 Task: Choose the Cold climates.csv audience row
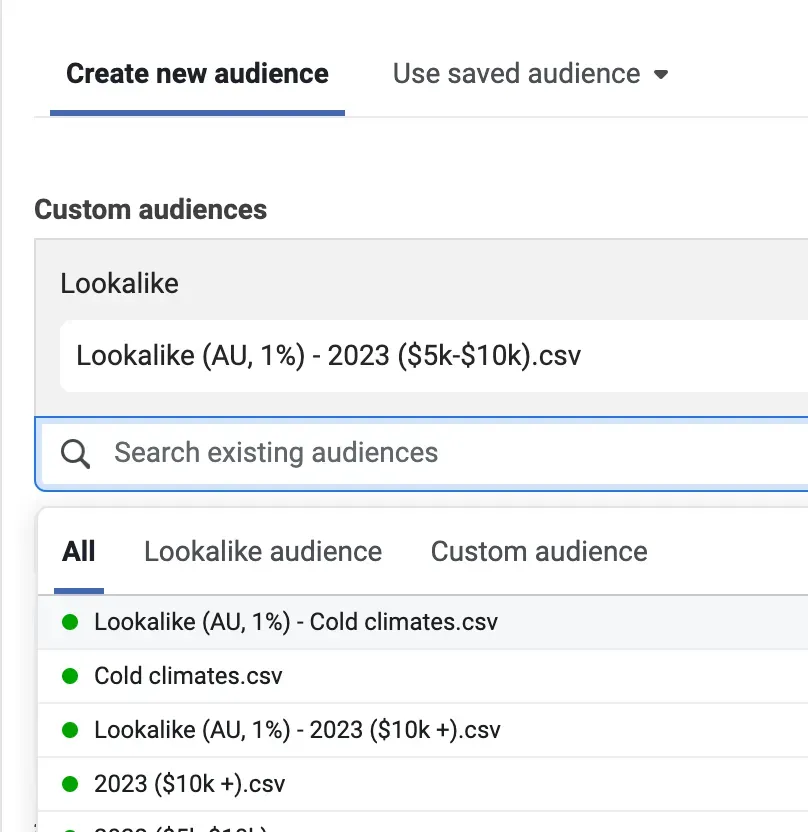423,677
